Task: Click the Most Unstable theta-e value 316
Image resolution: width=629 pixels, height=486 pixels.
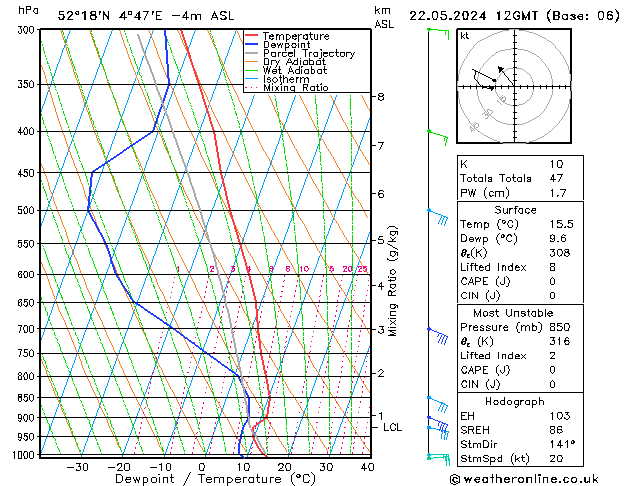Action: pyautogui.click(x=560, y=341)
